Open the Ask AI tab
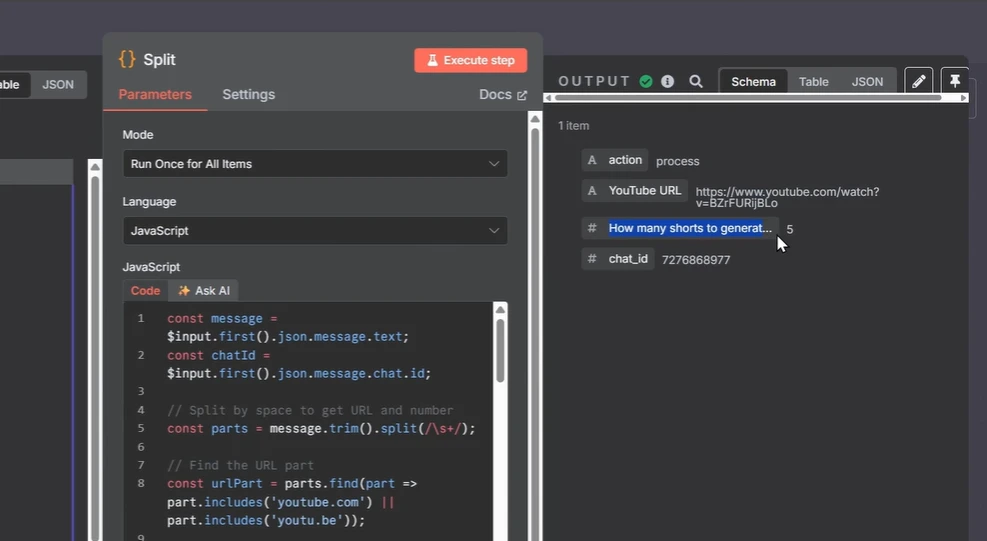This screenshot has width=987, height=541. point(204,290)
